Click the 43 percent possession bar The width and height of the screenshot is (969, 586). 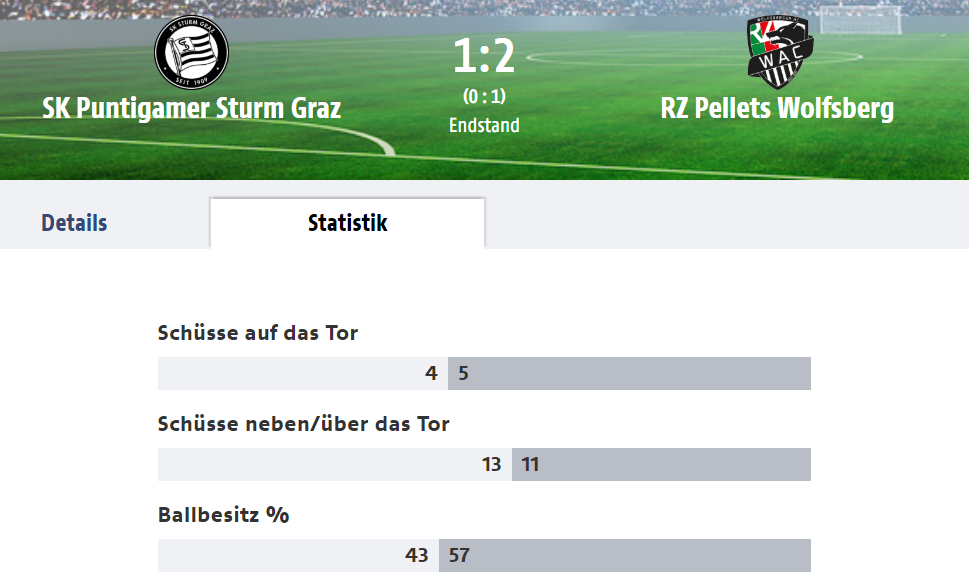pyautogui.click(x=298, y=556)
